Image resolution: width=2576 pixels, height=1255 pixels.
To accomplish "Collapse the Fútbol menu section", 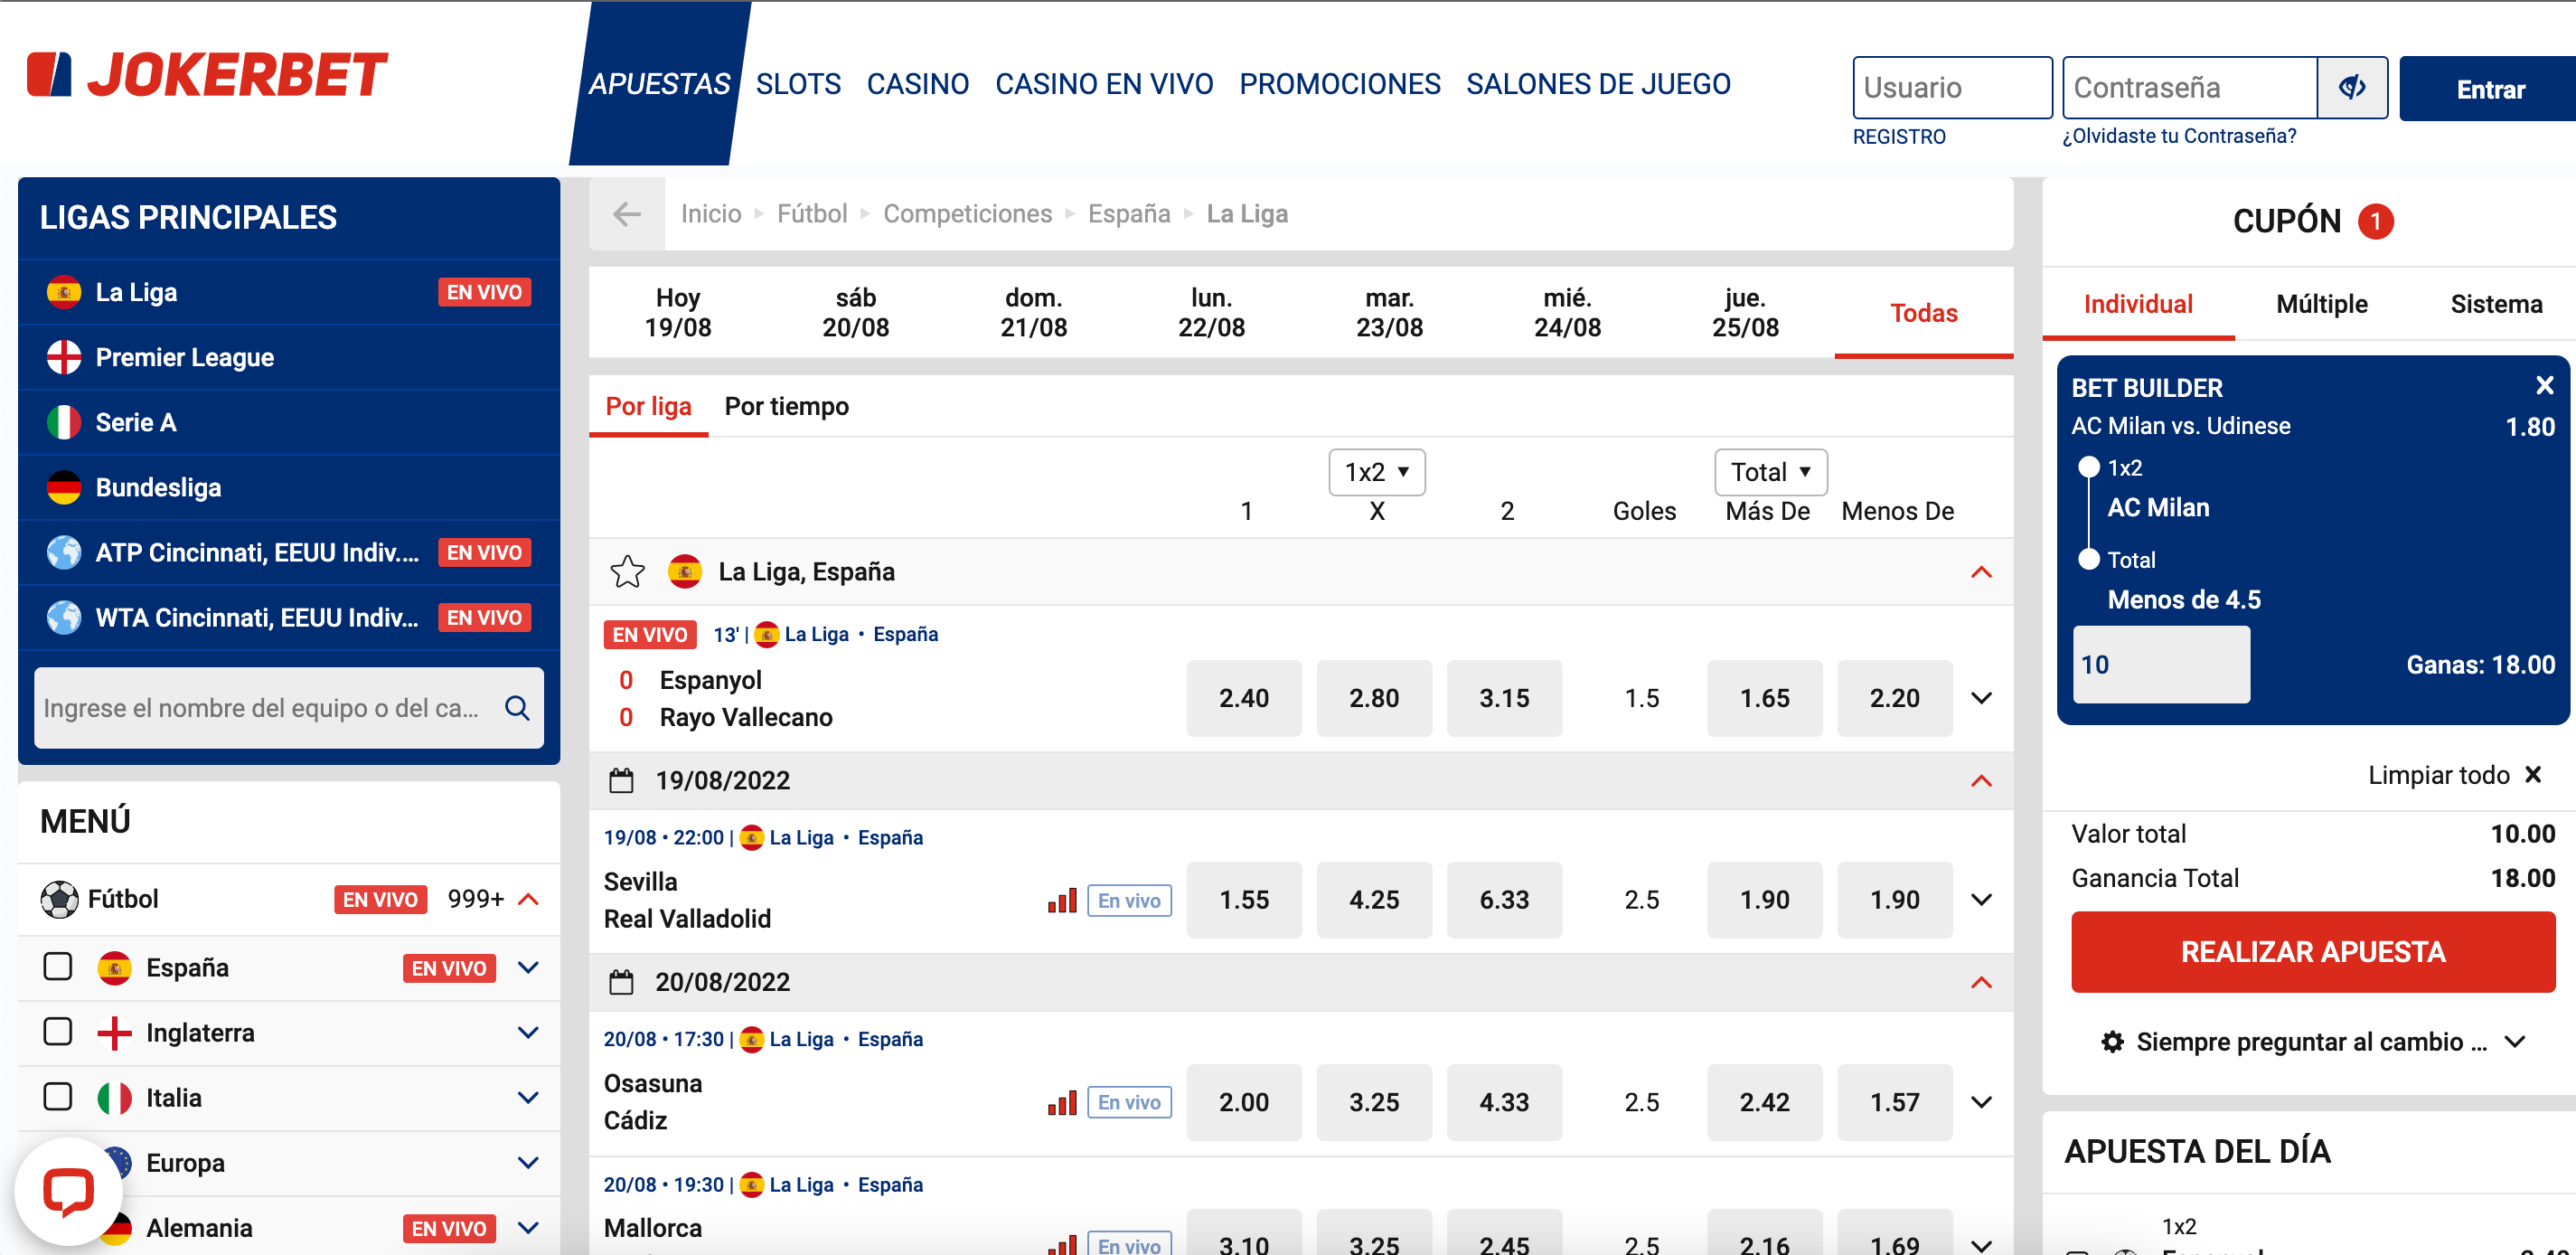I will pyautogui.click(x=528, y=899).
